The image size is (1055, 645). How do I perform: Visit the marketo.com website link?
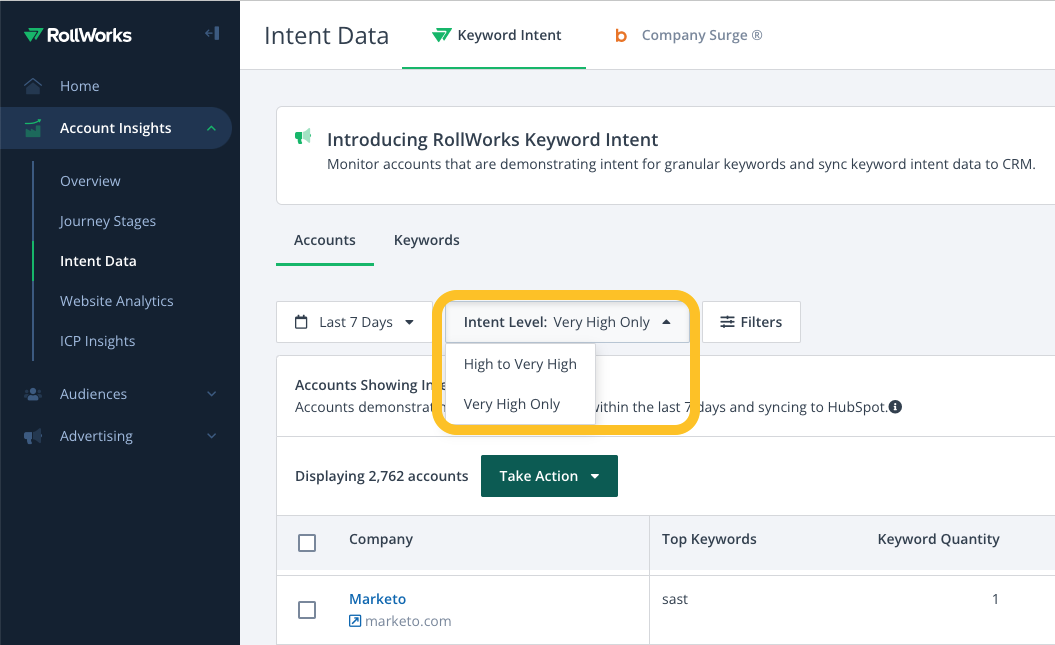point(408,621)
